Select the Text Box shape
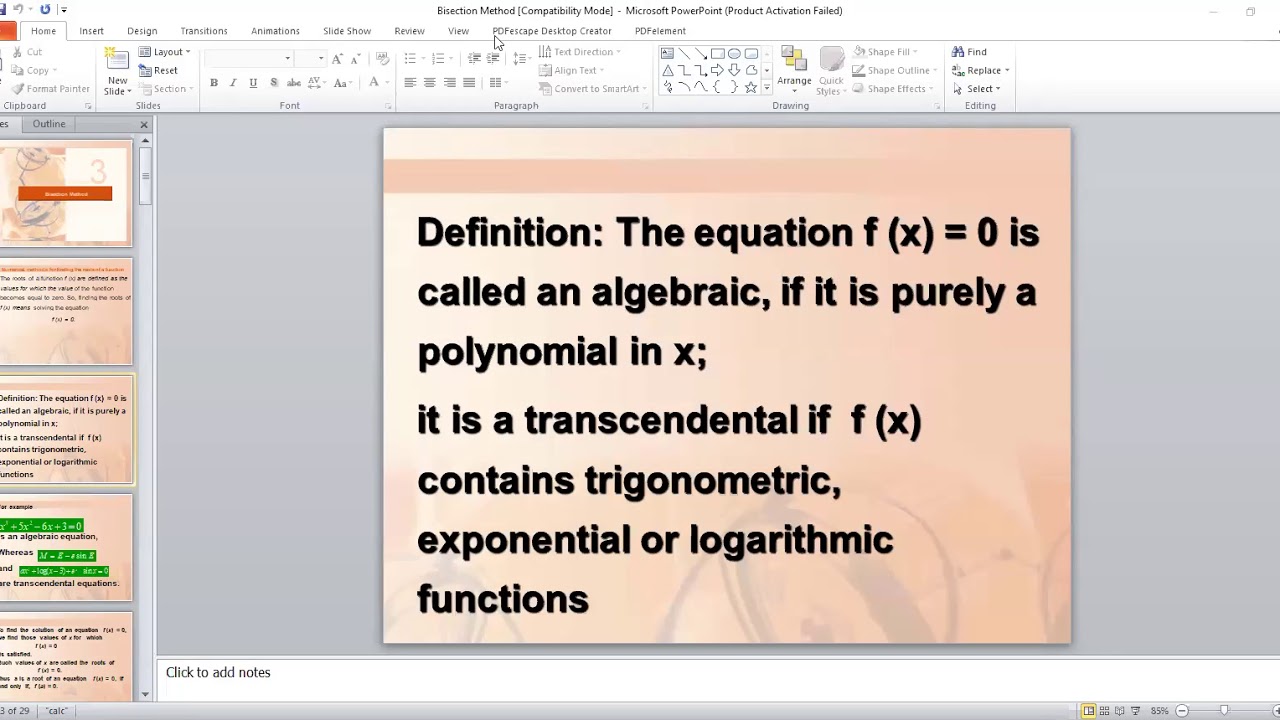The image size is (1280, 720). pos(667,54)
